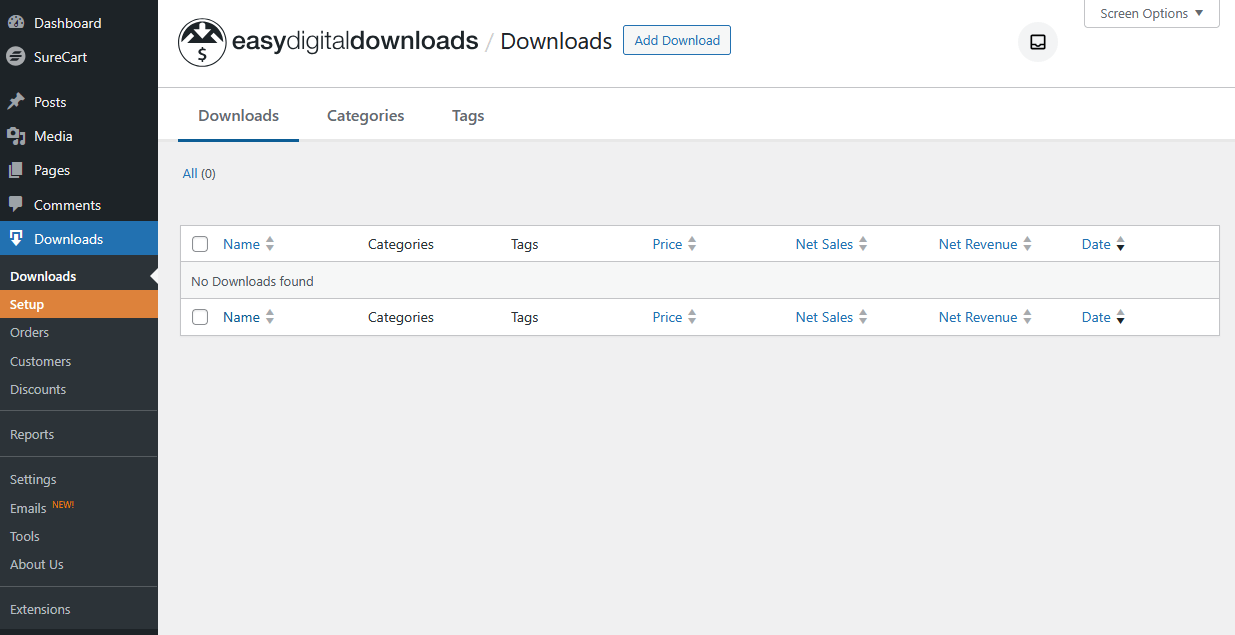This screenshot has width=1235, height=635.
Task: Click the Comments speech bubble icon
Action: point(16,204)
